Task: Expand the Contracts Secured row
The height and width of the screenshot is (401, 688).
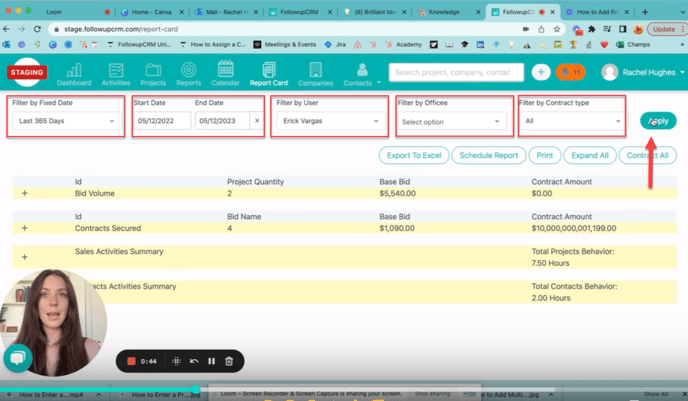Action: point(25,228)
